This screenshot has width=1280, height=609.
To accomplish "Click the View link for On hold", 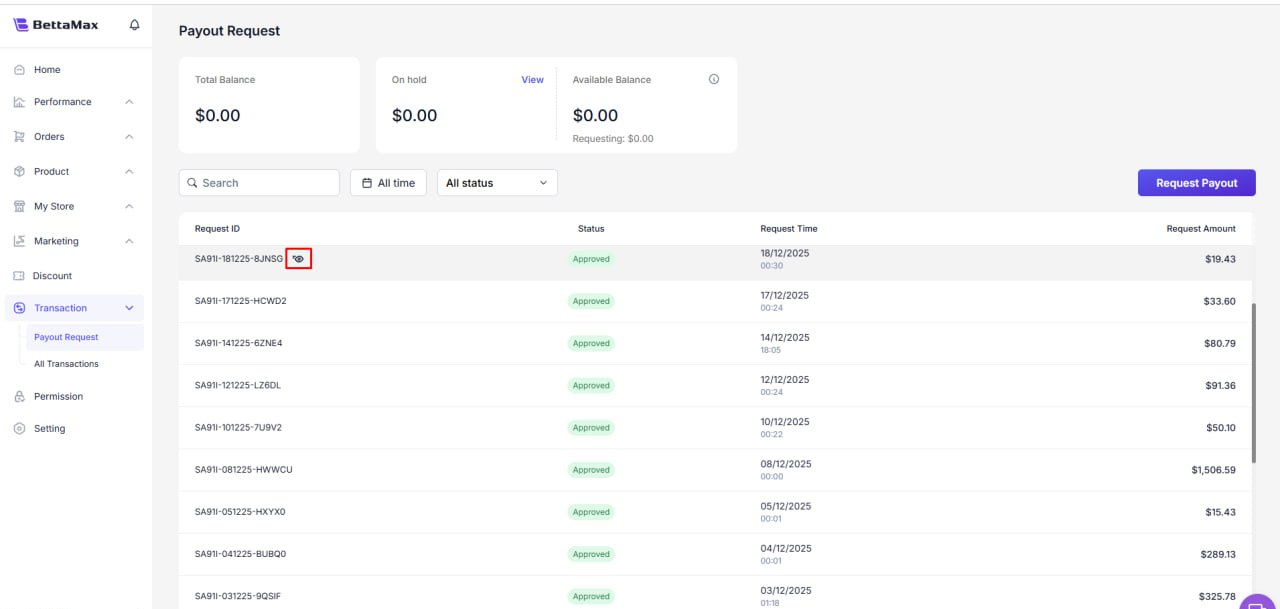I will (532, 80).
